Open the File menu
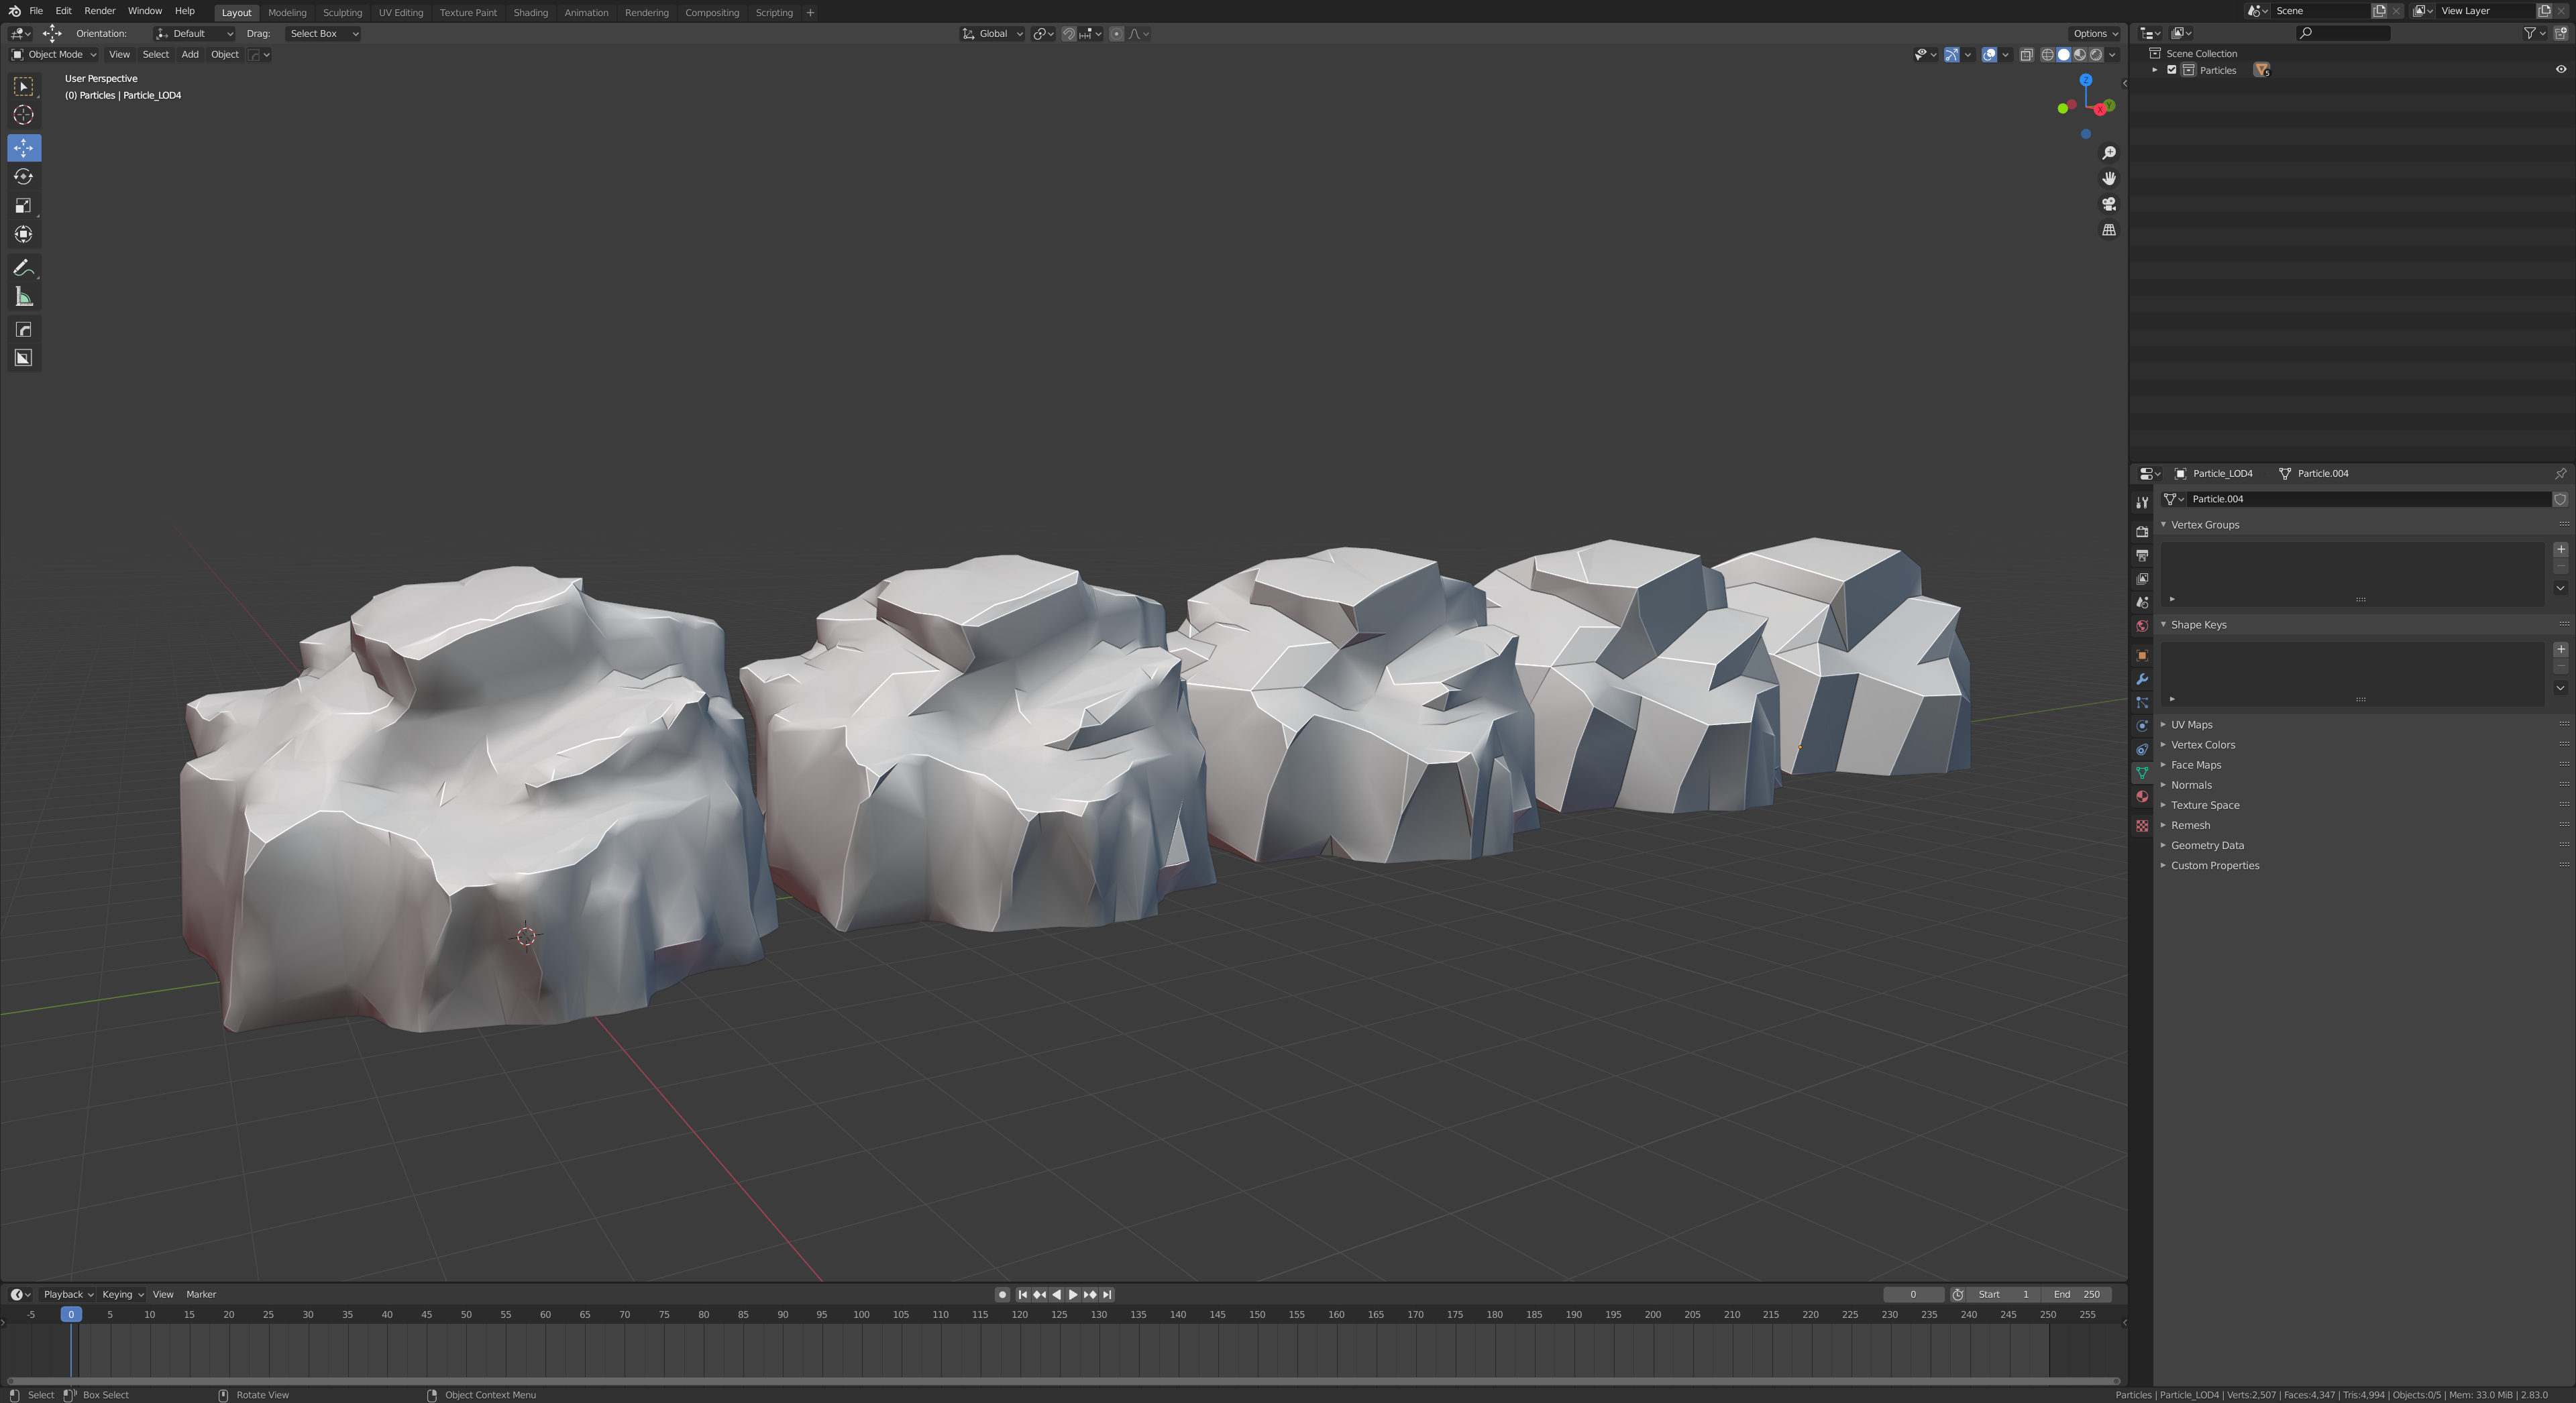The height and width of the screenshot is (1403, 2576). 36,11
